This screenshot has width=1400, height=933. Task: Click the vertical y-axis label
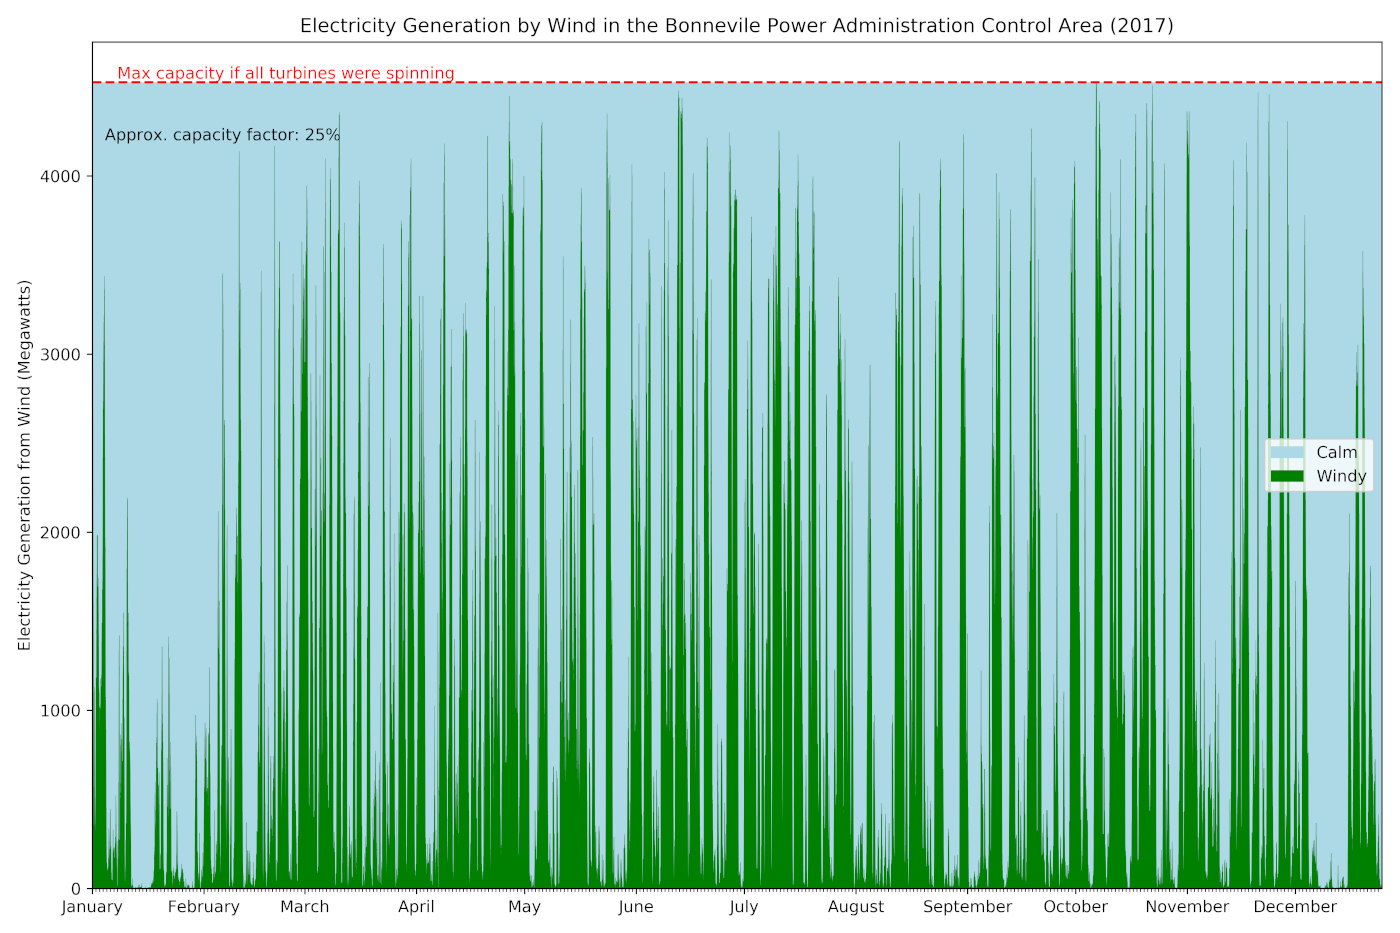pyautogui.click(x=25, y=465)
